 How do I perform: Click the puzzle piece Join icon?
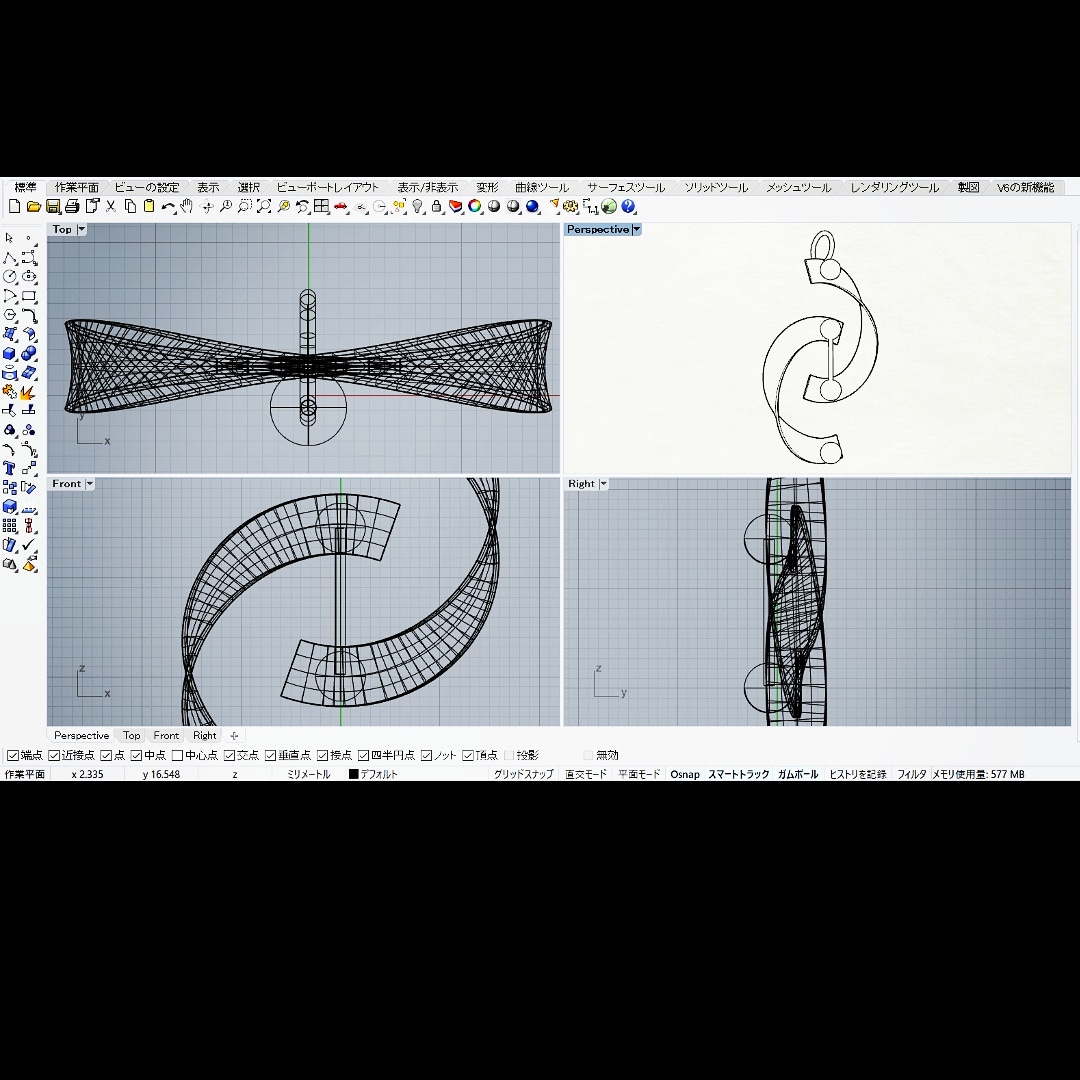[x=9, y=393]
